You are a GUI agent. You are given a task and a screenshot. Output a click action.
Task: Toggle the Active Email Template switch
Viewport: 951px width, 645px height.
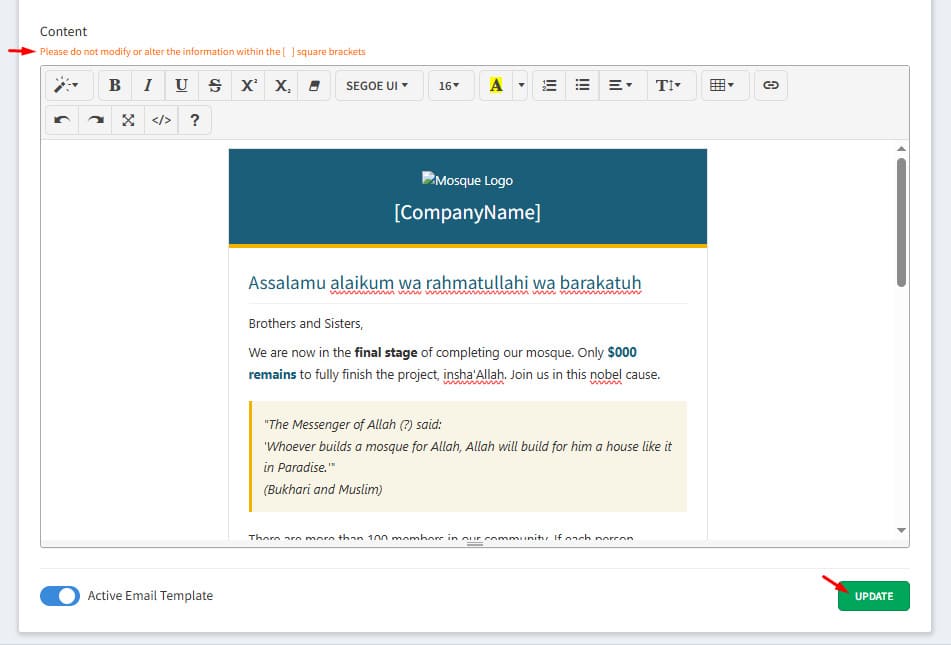[x=60, y=596]
